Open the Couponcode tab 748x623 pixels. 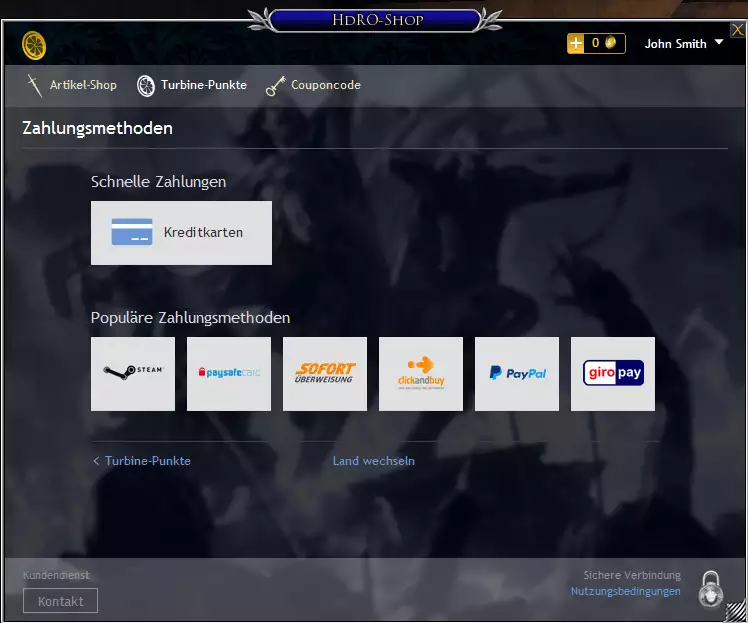[326, 85]
